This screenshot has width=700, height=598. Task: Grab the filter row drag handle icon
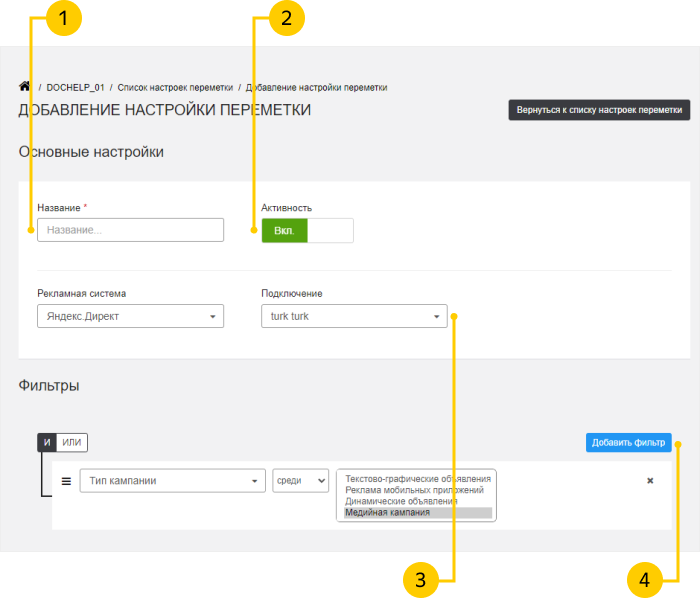pos(66,481)
